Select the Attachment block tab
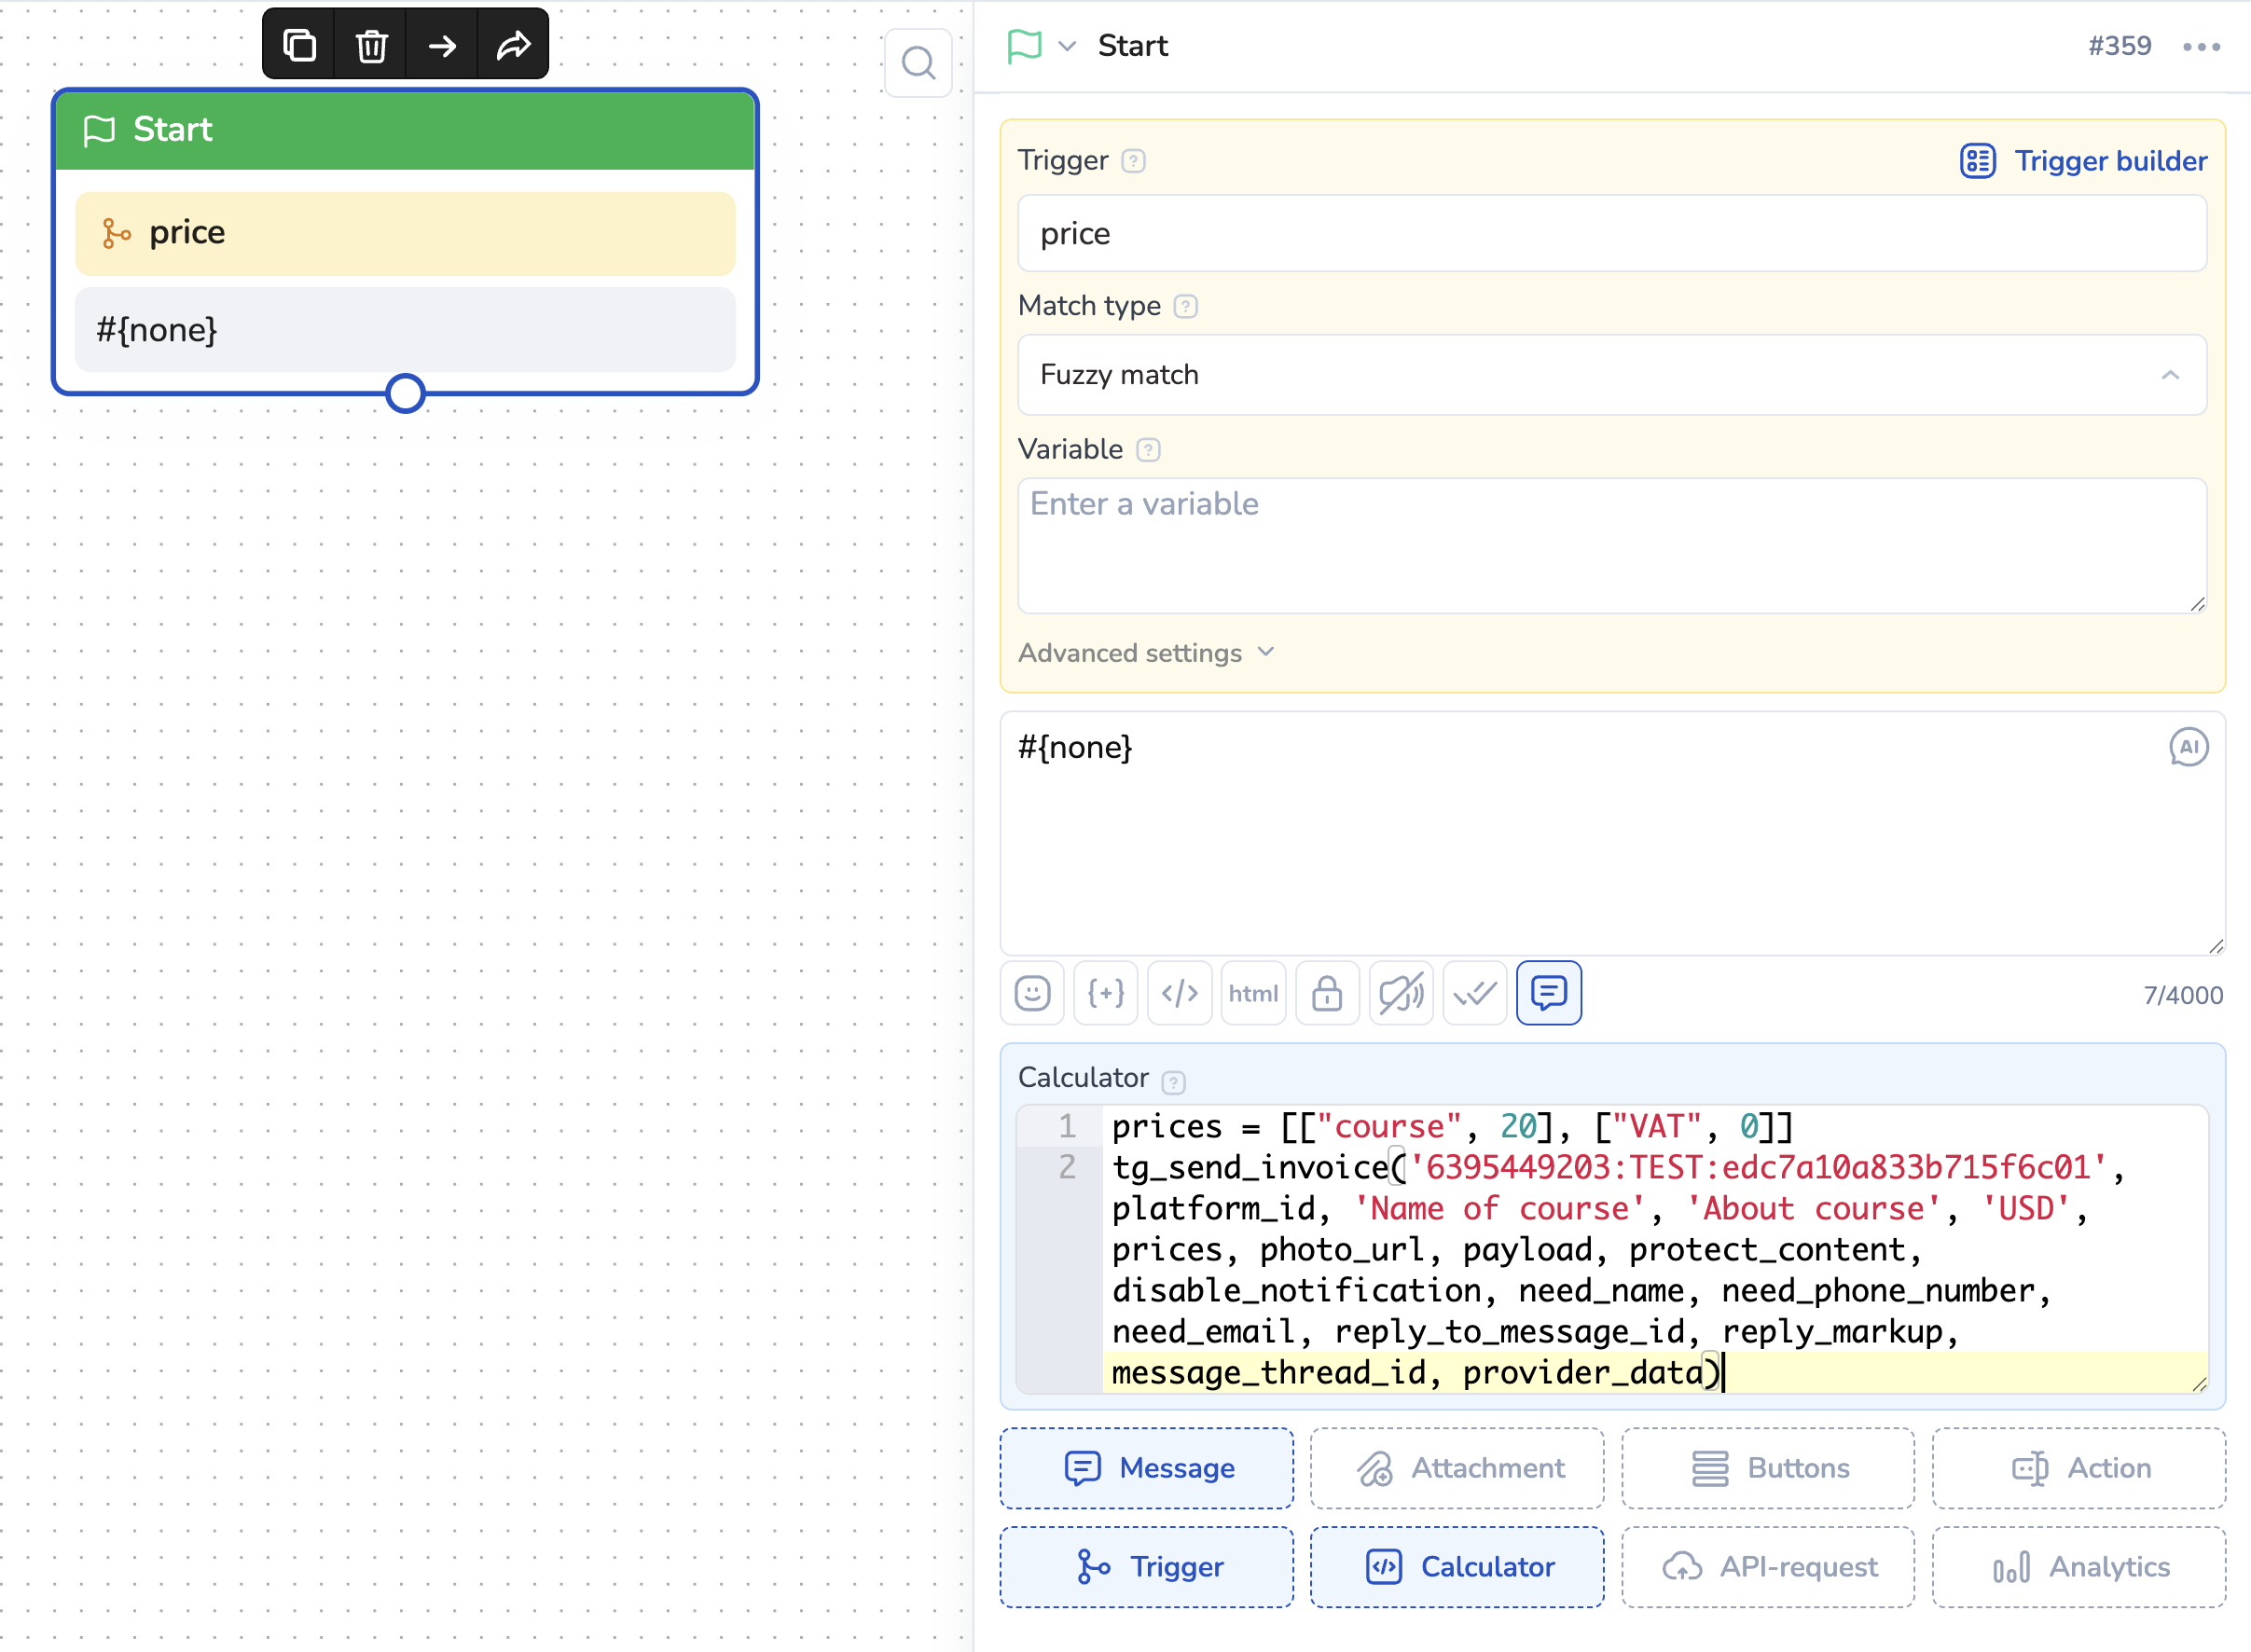Viewport: 2251px width, 1652px height. 1456,1468
